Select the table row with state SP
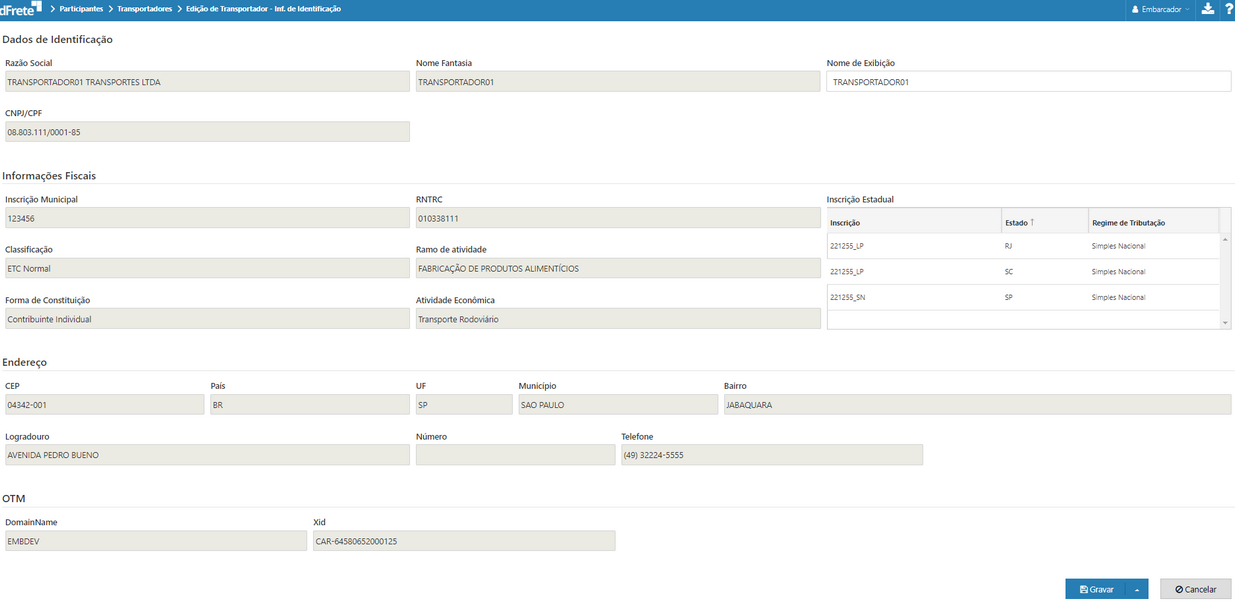Screen dimensions: 1235x615 [x=1022, y=298]
